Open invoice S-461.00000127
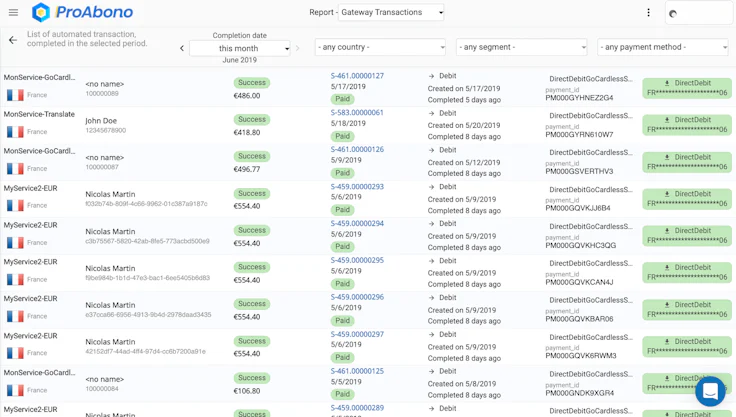 (357, 76)
